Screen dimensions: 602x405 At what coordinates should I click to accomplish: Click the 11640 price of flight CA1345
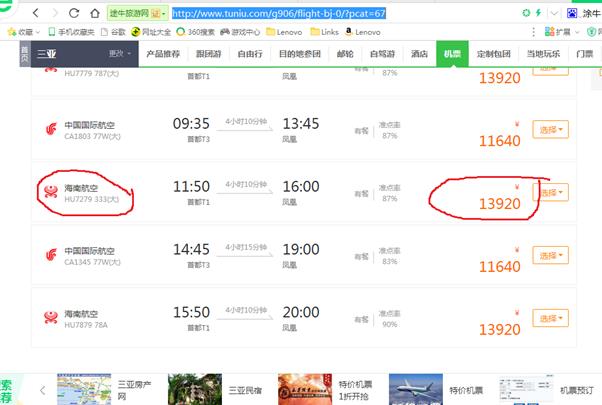pos(499,266)
